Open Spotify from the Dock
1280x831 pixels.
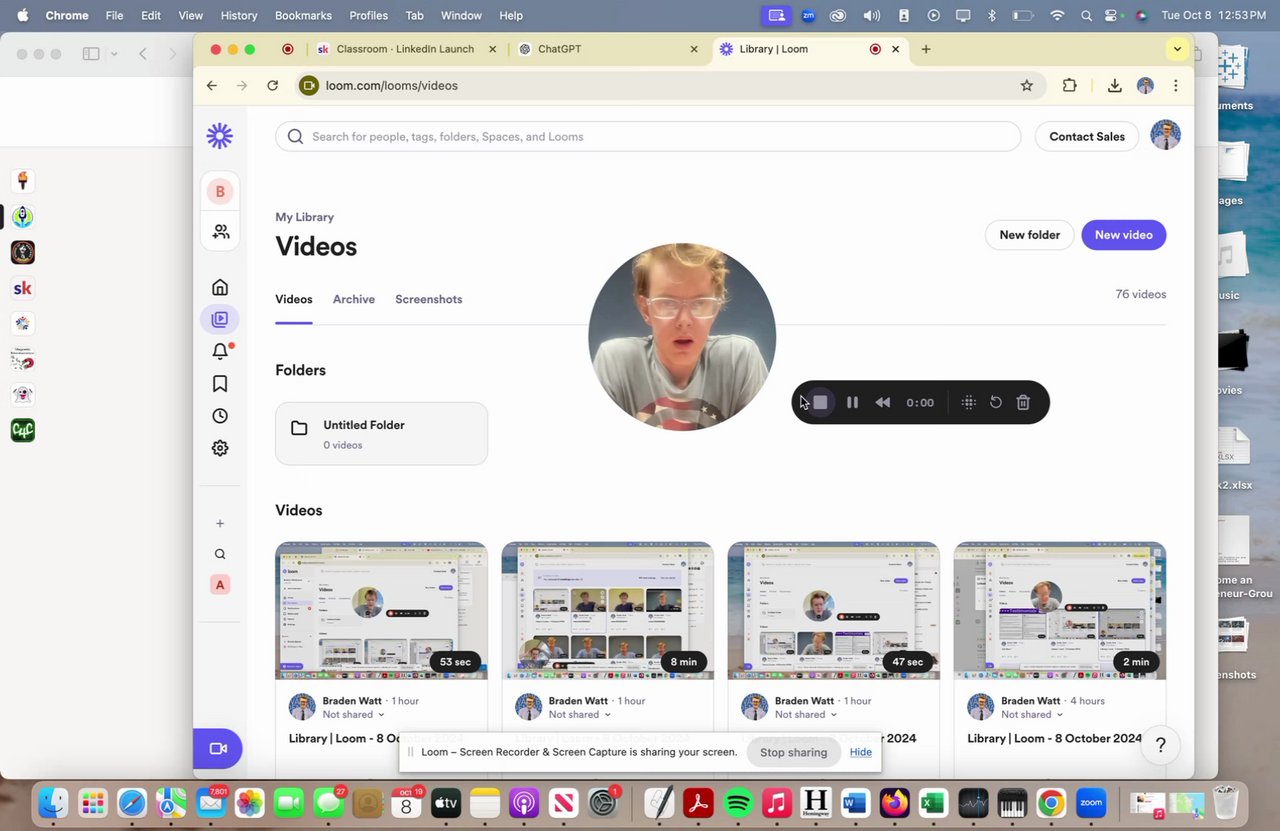point(738,802)
